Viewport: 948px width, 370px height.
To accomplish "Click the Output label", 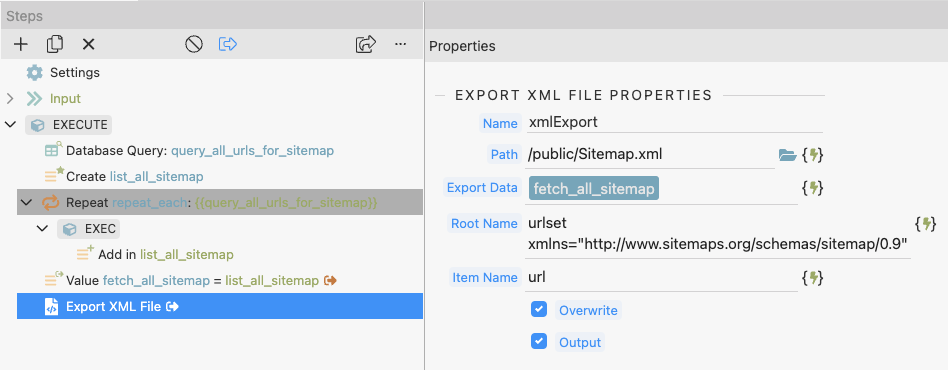I will point(580,342).
